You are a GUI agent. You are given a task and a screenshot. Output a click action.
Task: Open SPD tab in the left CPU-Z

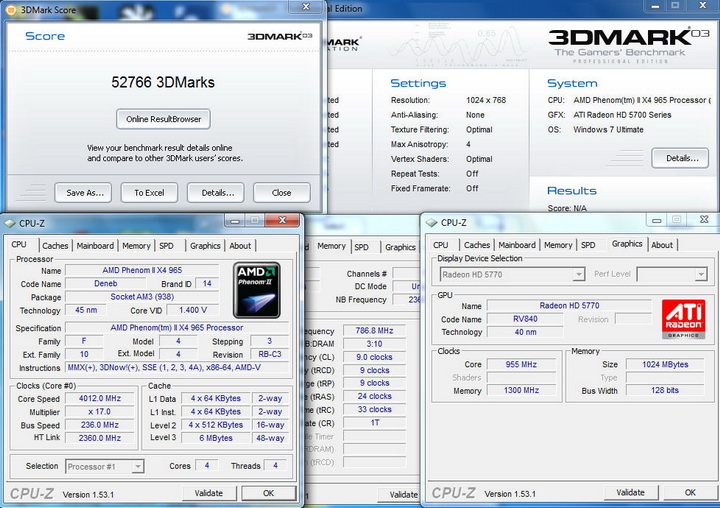(x=166, y=246)
